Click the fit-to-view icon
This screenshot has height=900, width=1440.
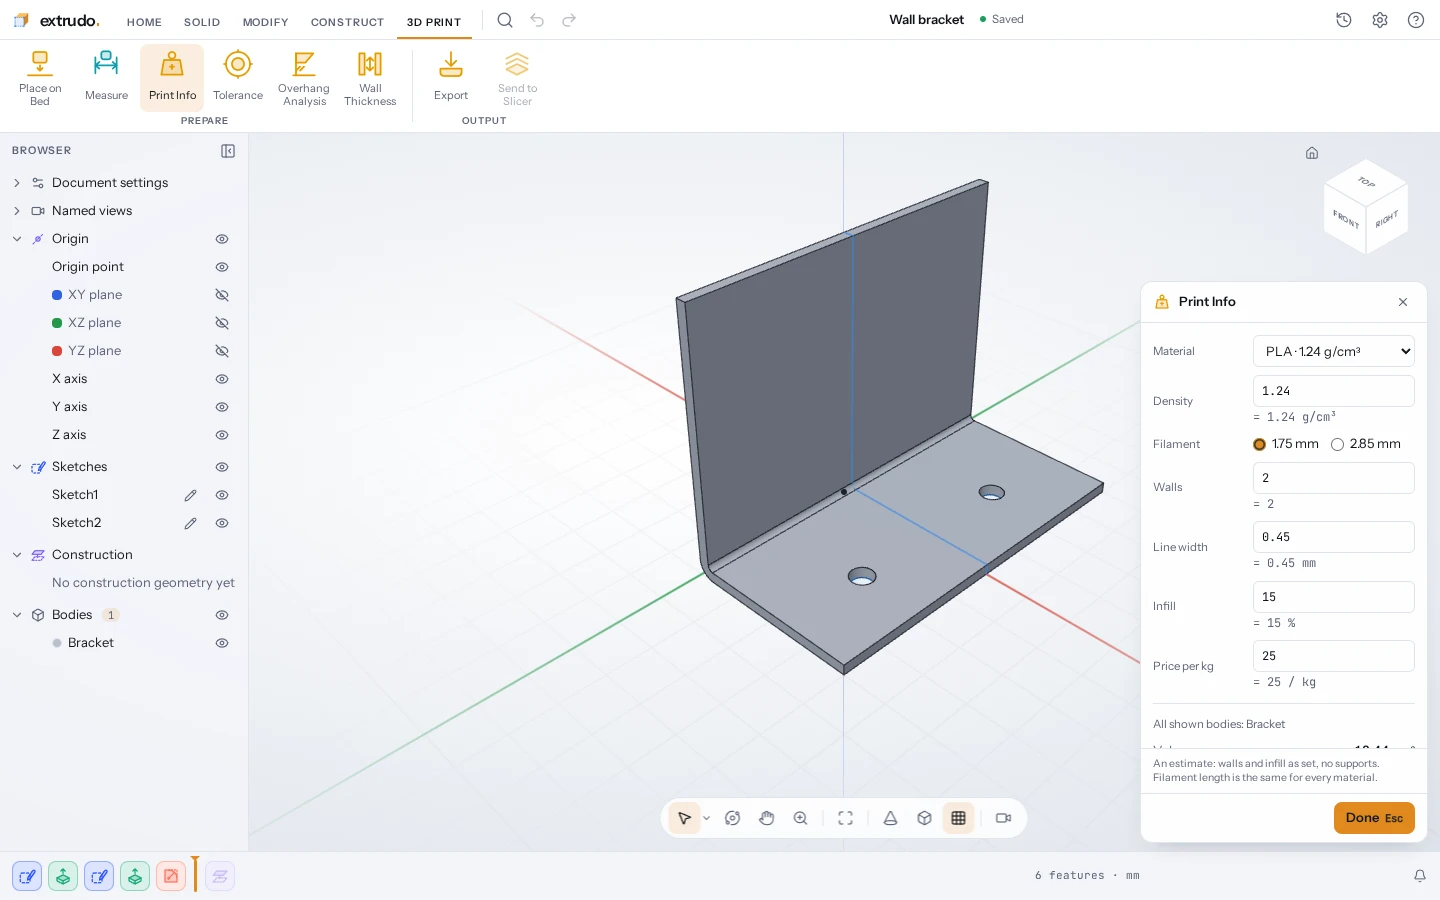(x=846, y=818)
